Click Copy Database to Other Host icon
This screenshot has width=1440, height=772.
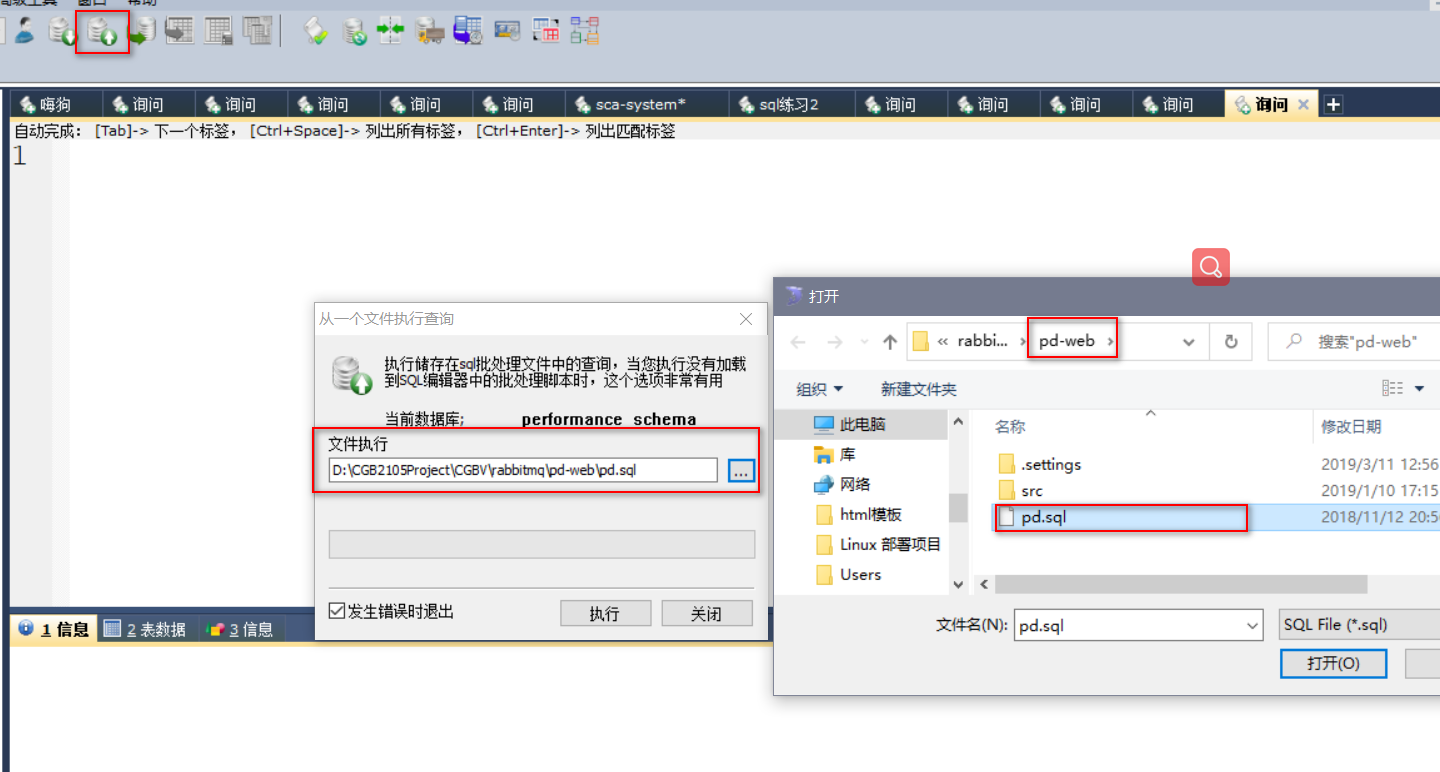click(x=143, y=31)
